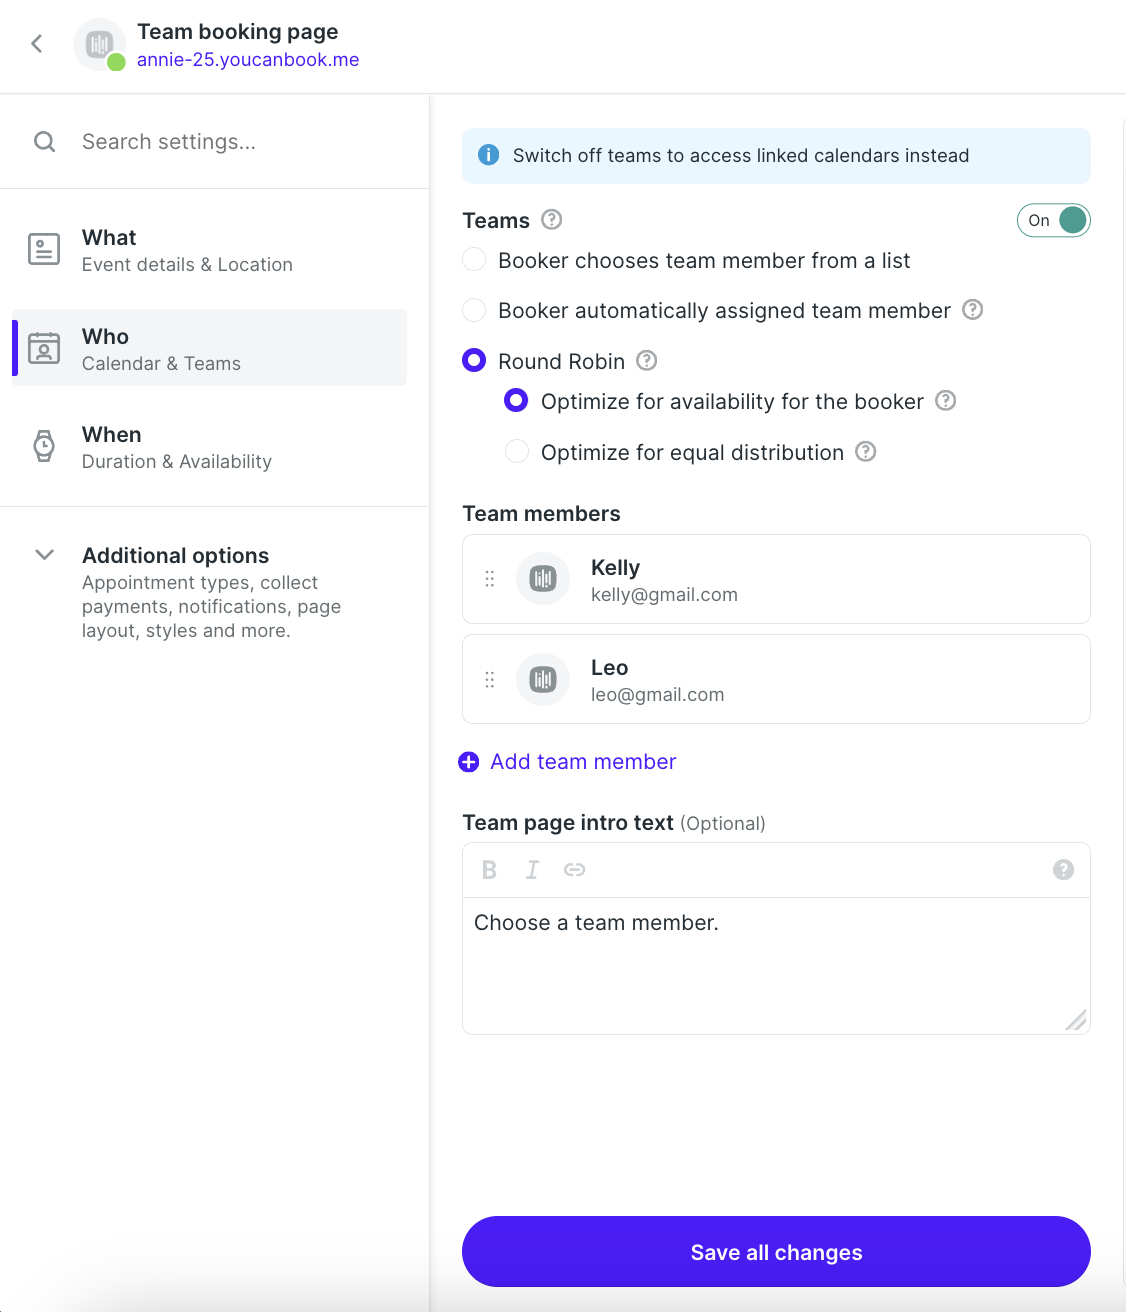Click Kelly's avatar icon
Screen dimensions: 1126x1312
click(543, 579)
